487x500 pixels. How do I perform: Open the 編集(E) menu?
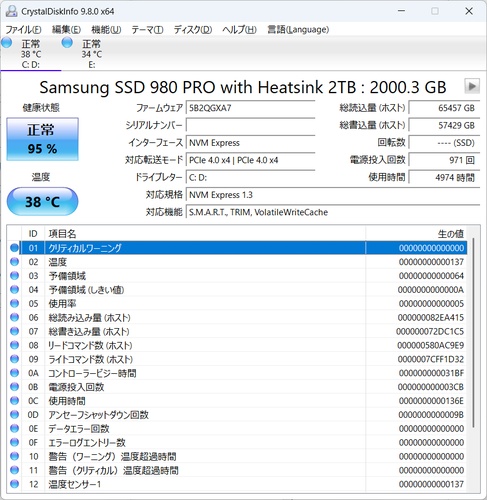click(66, 30)
